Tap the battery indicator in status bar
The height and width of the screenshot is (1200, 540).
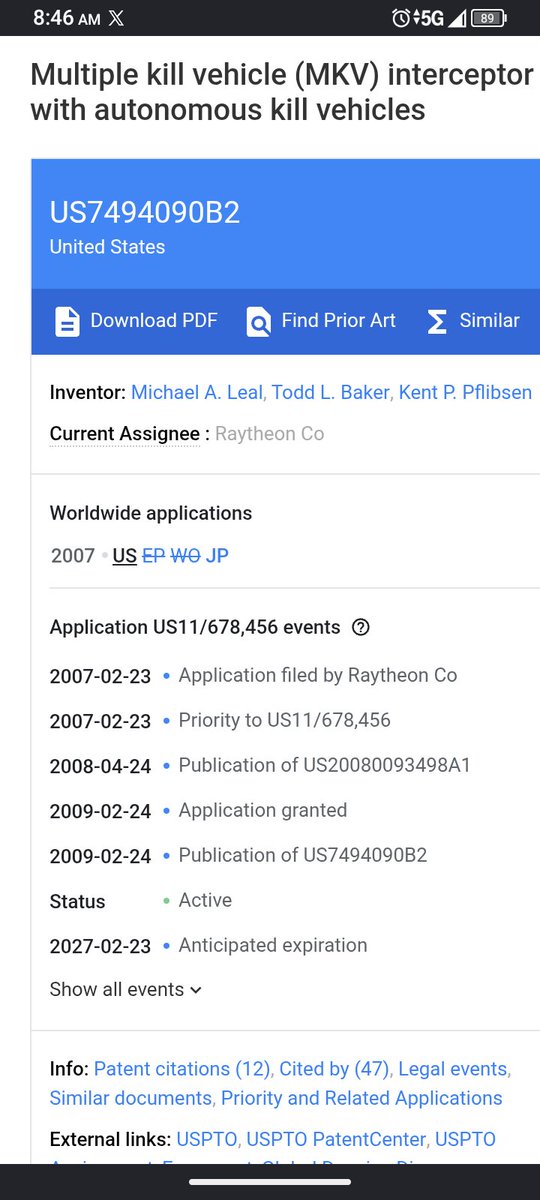(x=488, y=17)
